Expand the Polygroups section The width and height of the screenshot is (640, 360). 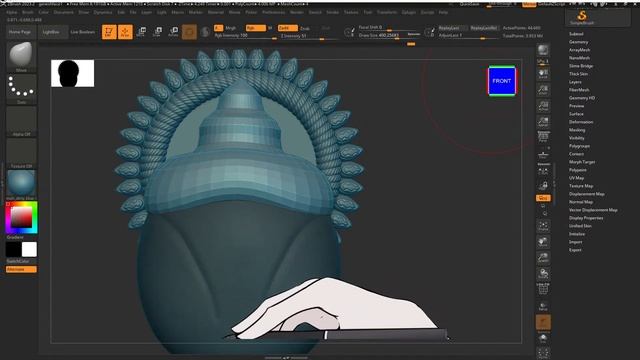point(580,146)
